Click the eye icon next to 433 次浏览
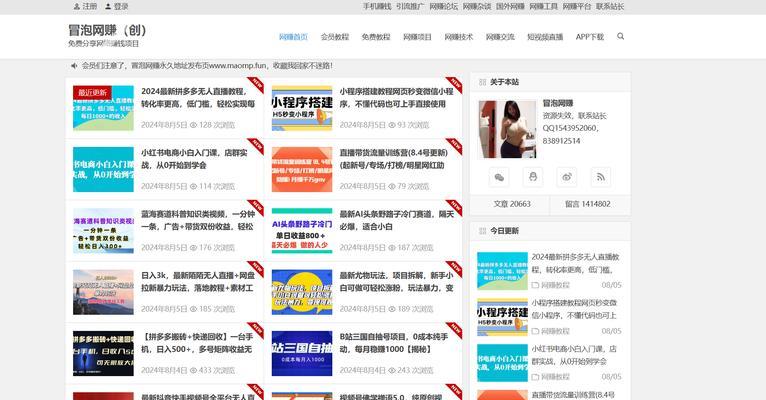This screenshot has height=400, width=766. (193, 370)
